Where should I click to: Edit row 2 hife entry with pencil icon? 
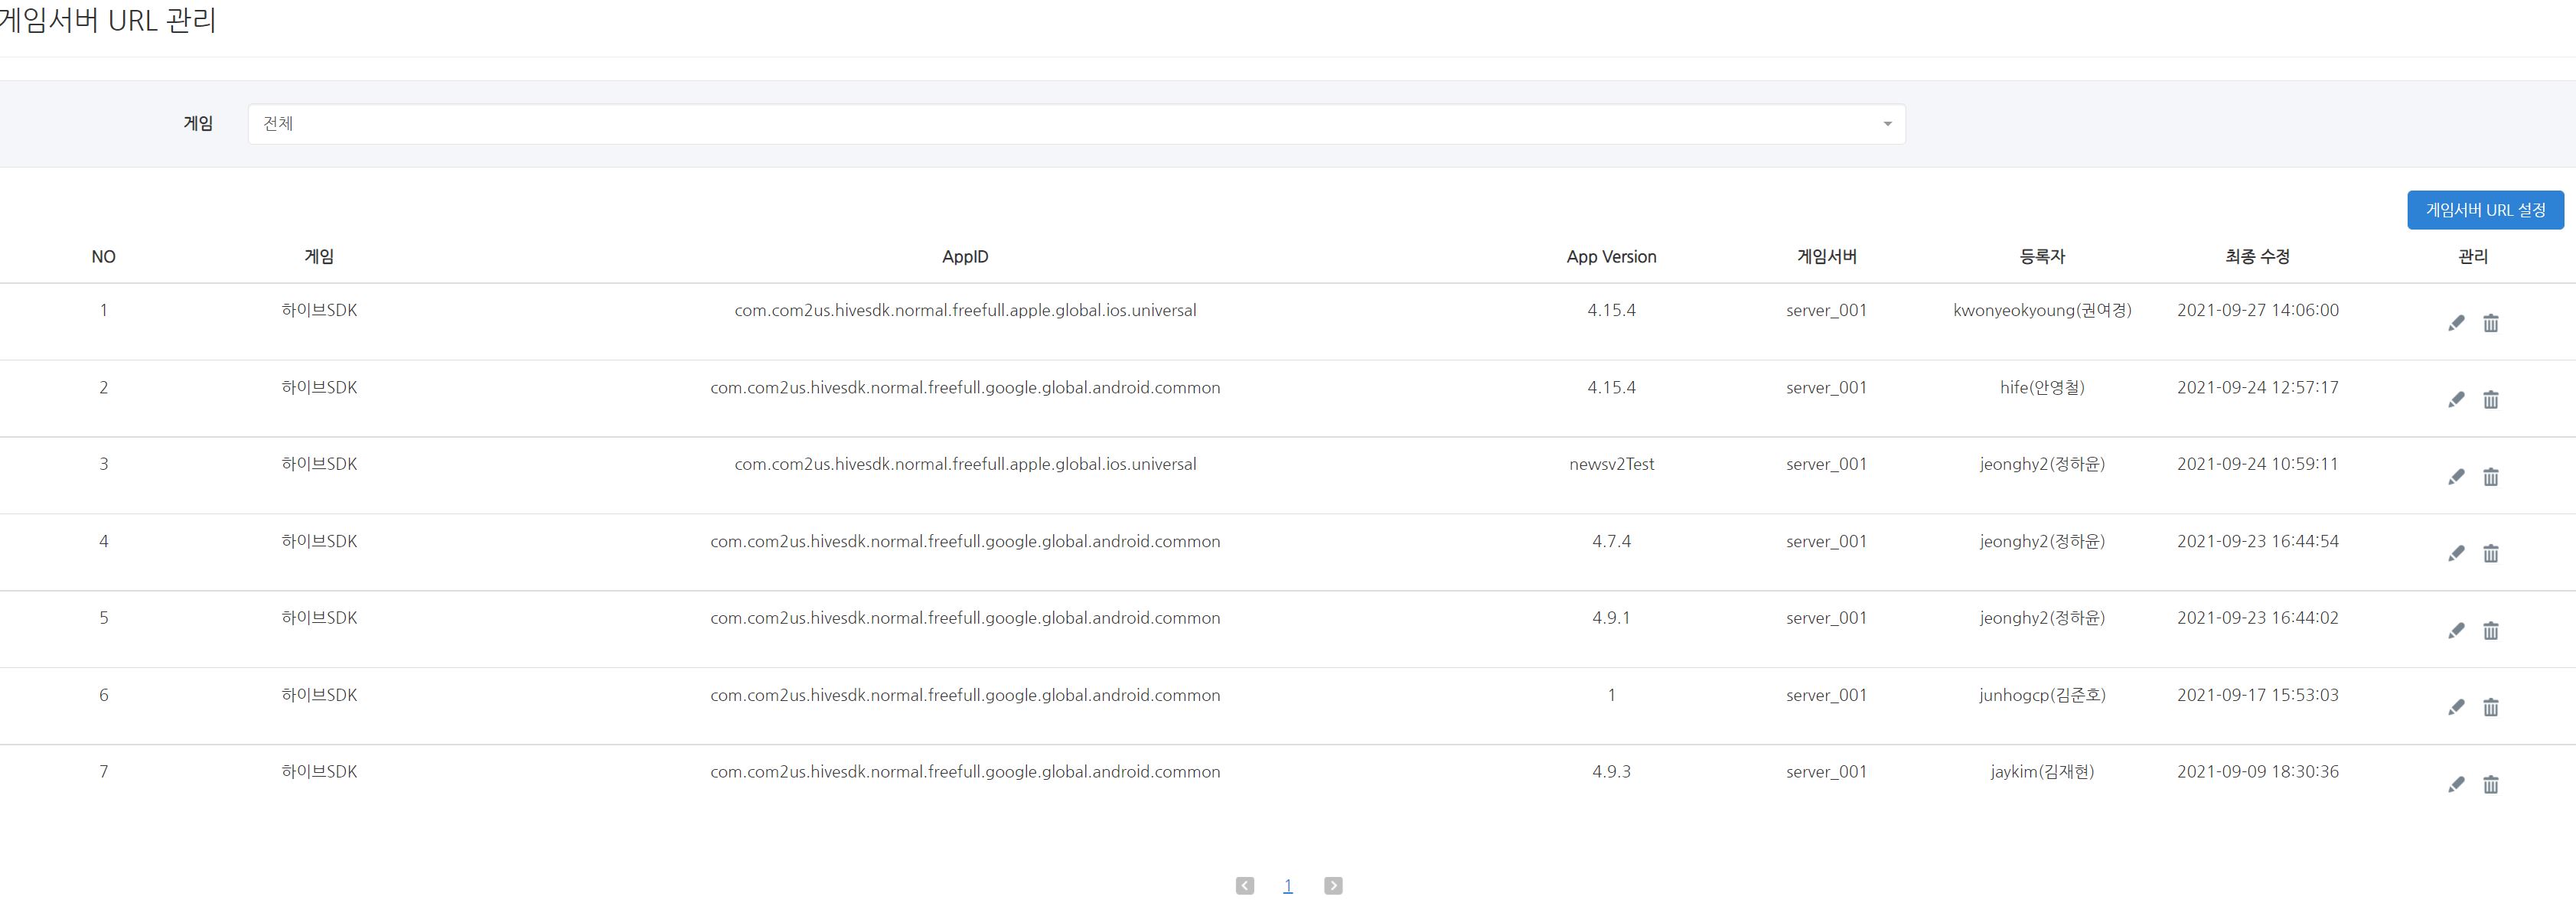[2456, 400]
